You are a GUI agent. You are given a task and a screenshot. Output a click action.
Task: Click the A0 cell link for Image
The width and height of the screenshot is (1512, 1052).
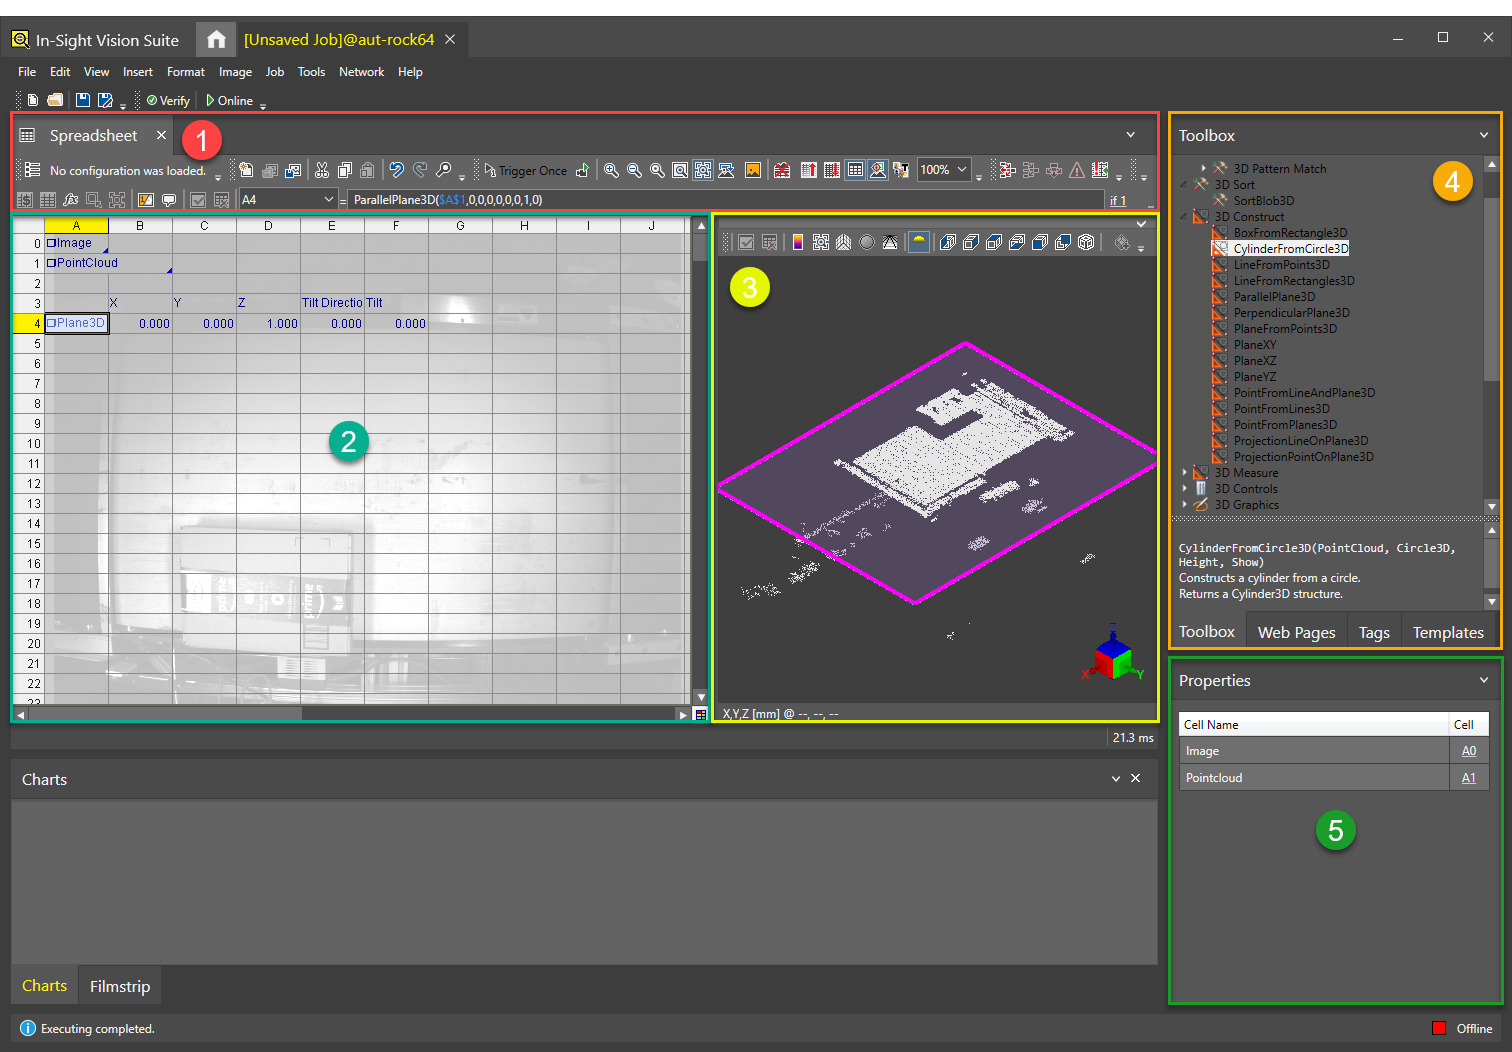[1468, 751]
